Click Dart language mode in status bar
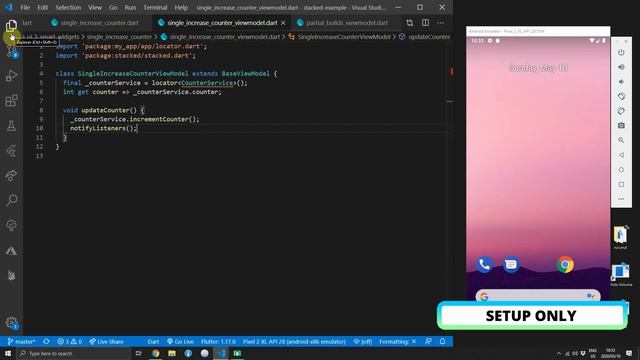 tap(153, 342)
